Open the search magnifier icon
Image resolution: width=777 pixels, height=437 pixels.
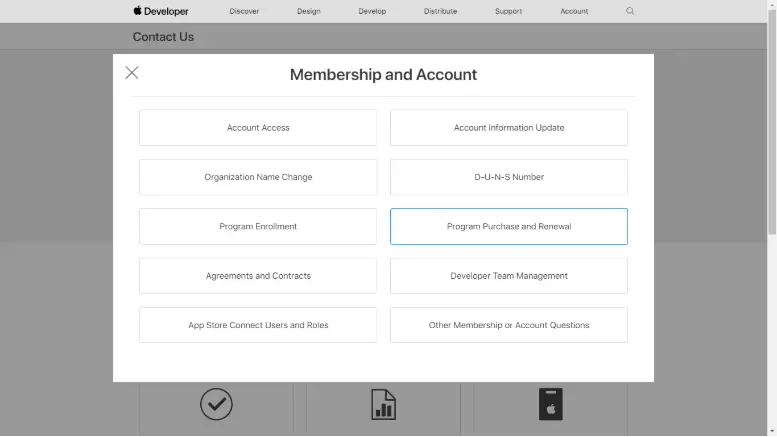tap(630, 11)
